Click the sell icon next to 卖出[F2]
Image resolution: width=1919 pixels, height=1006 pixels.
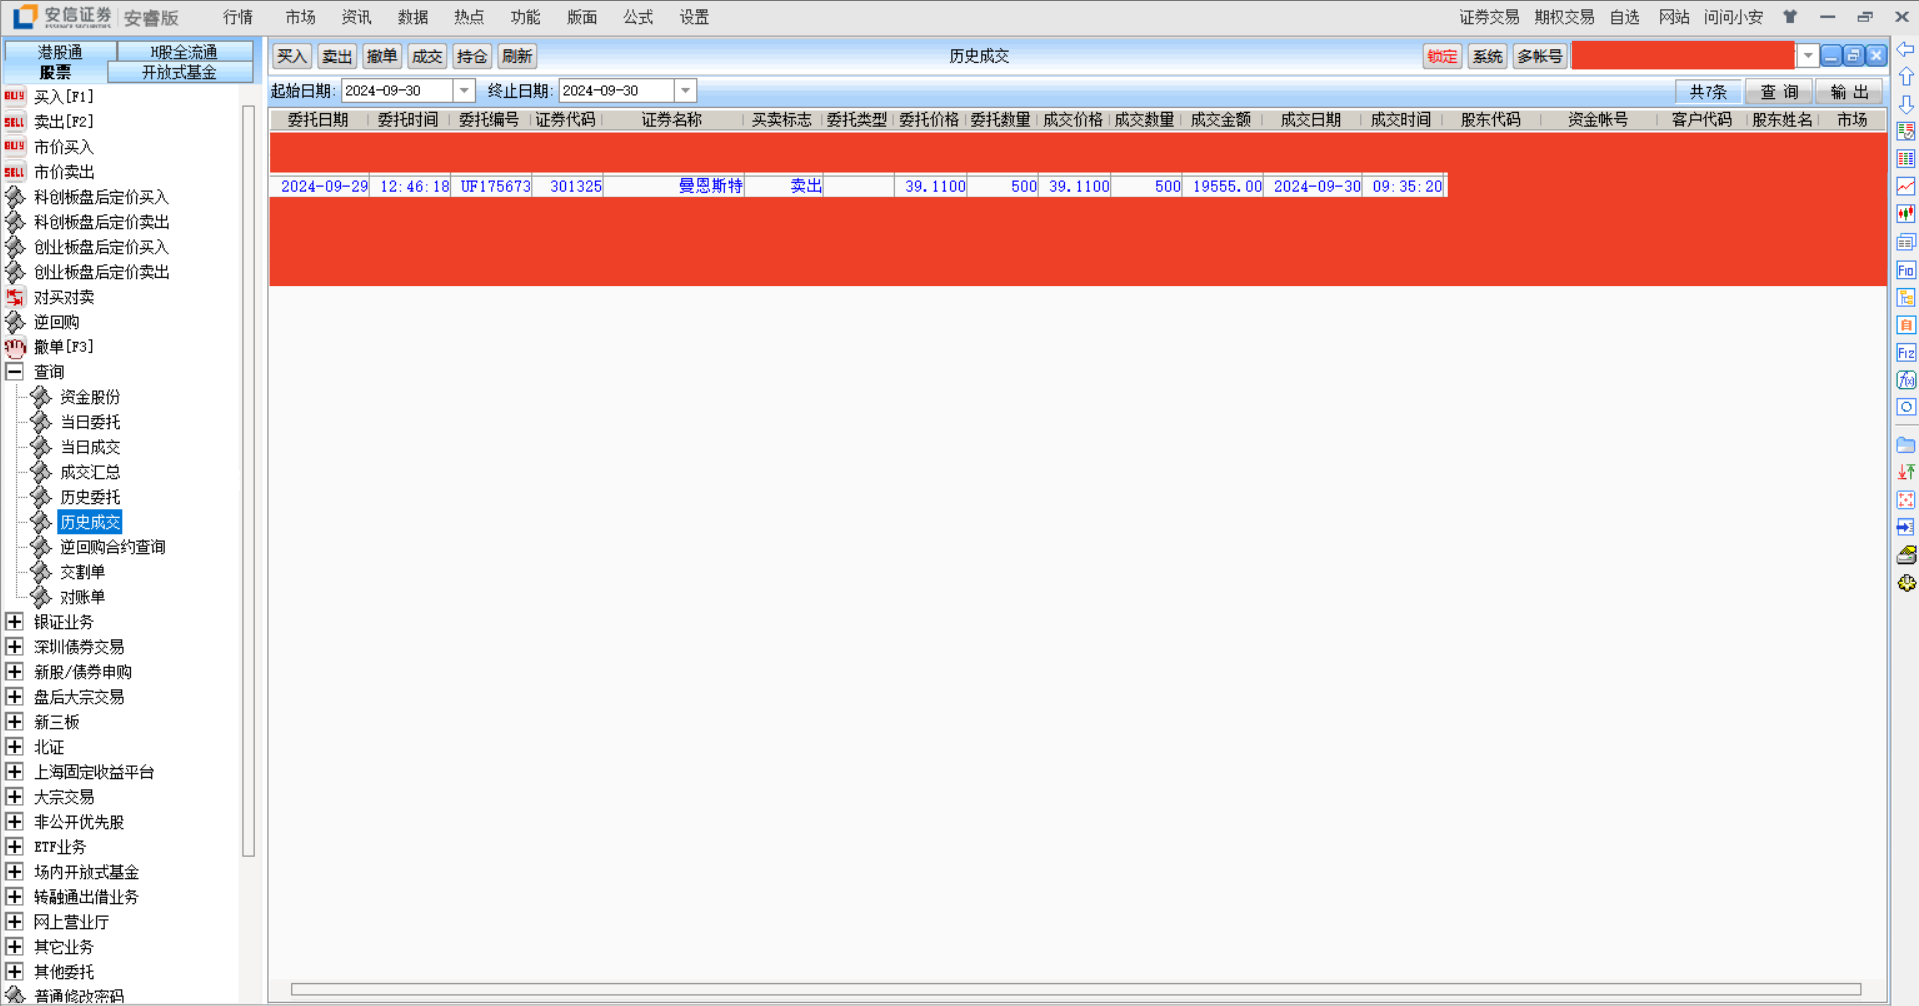coord(14,122)
